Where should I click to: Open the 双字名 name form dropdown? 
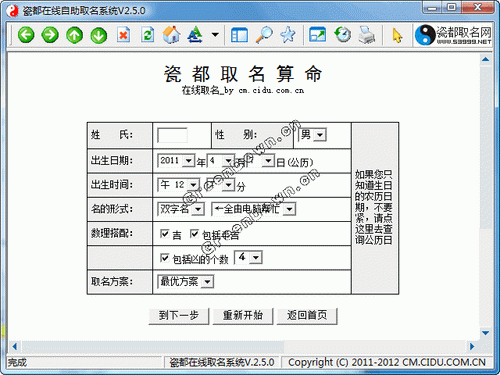[181, 209]
